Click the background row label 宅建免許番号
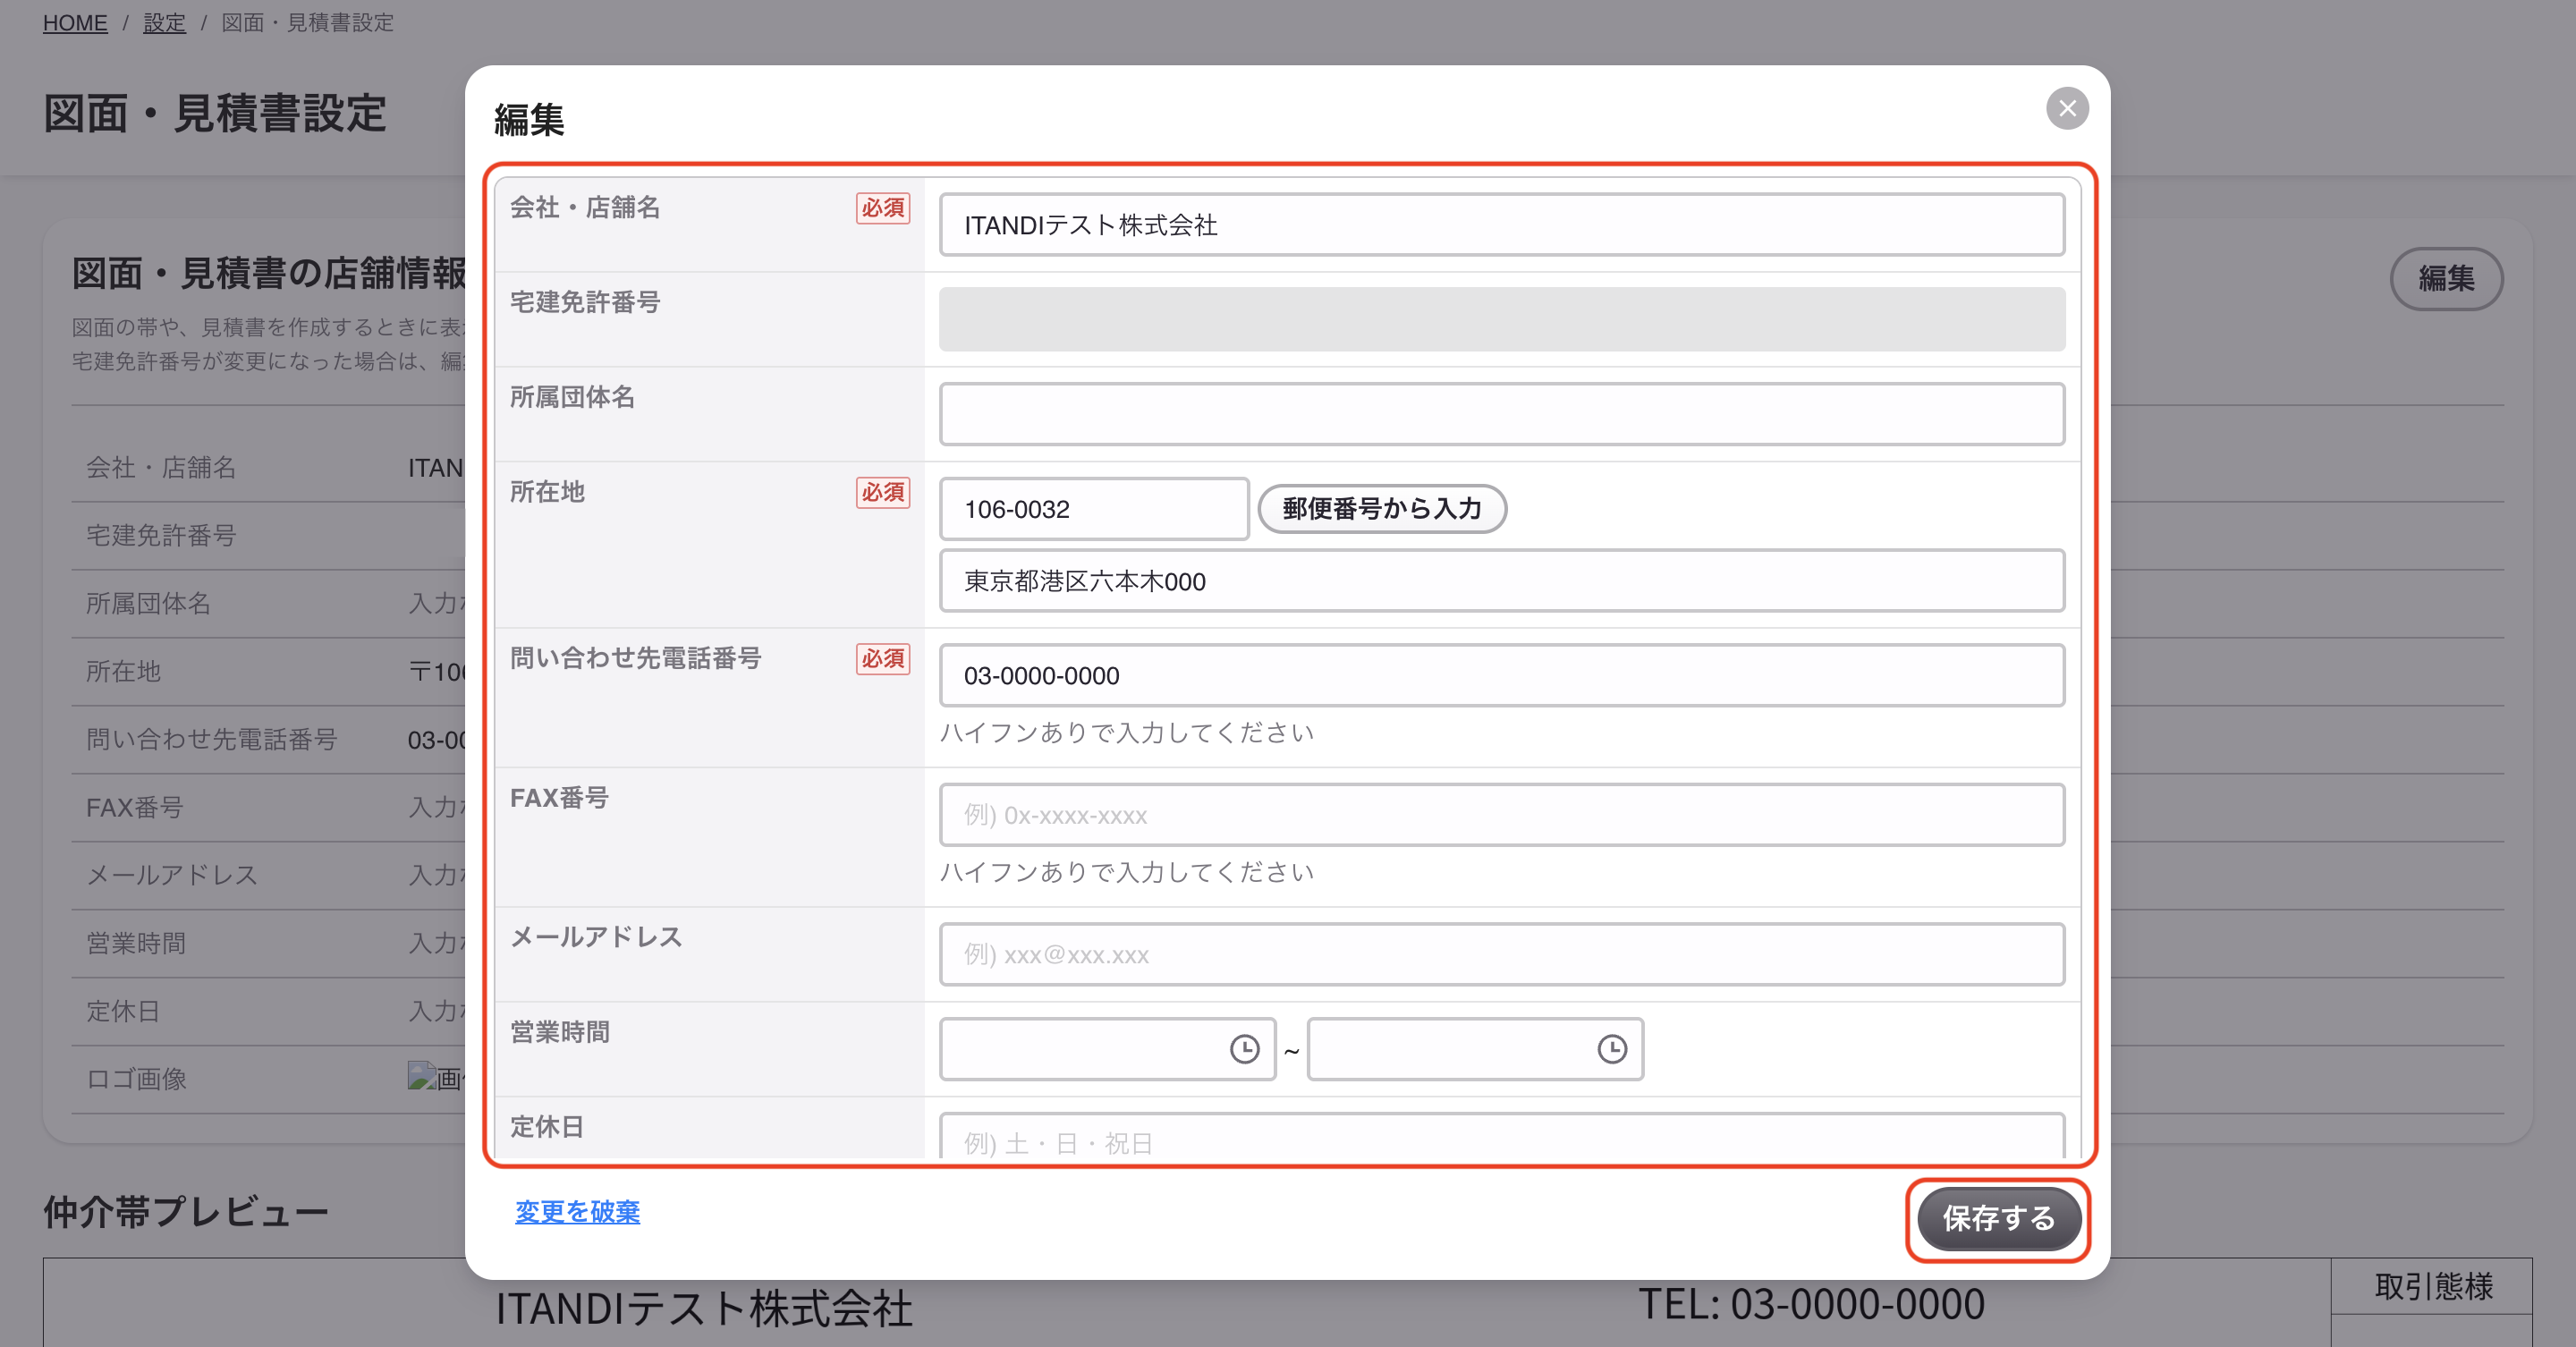This screenshot has height=1347, width=2576. [x=161, y=535]
